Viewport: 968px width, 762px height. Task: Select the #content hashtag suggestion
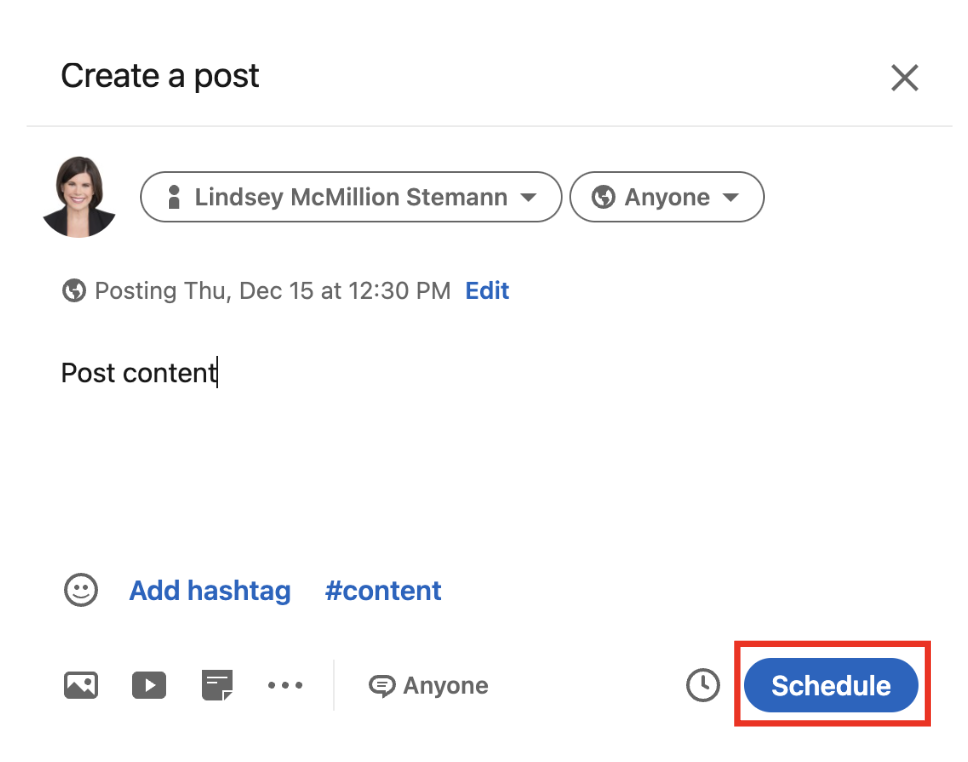click(383, 590)
